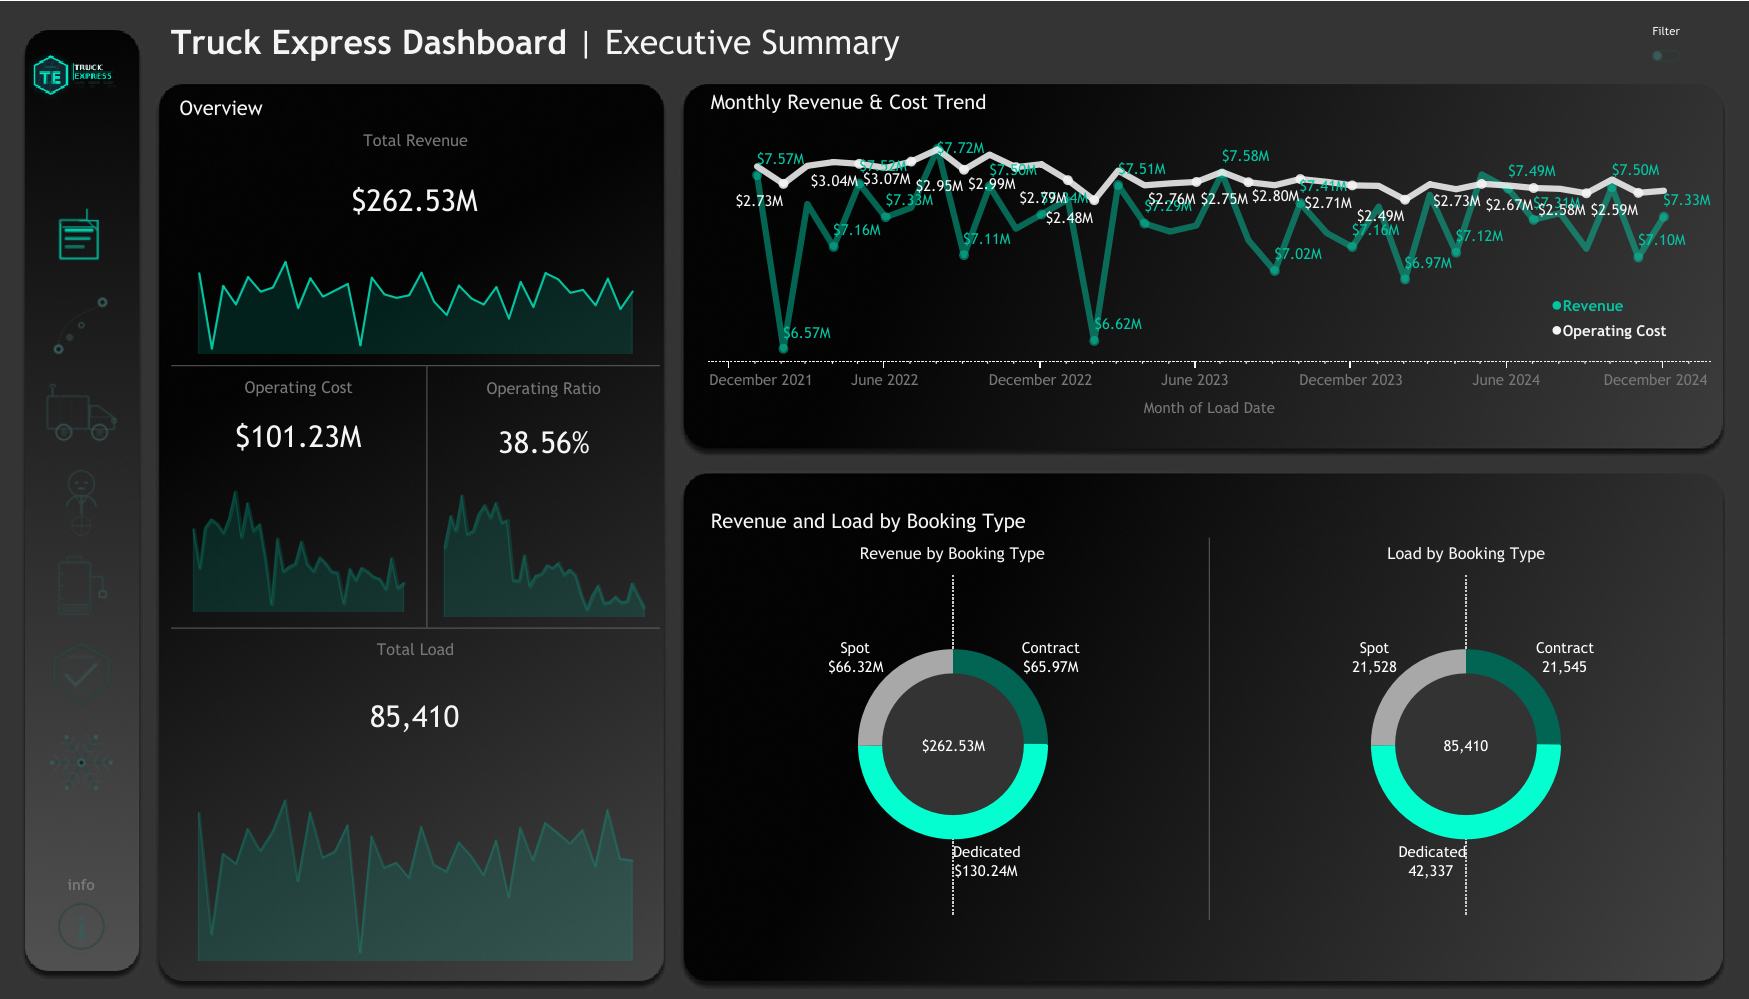Click the Contract $65.97M revenue label

1050,658
